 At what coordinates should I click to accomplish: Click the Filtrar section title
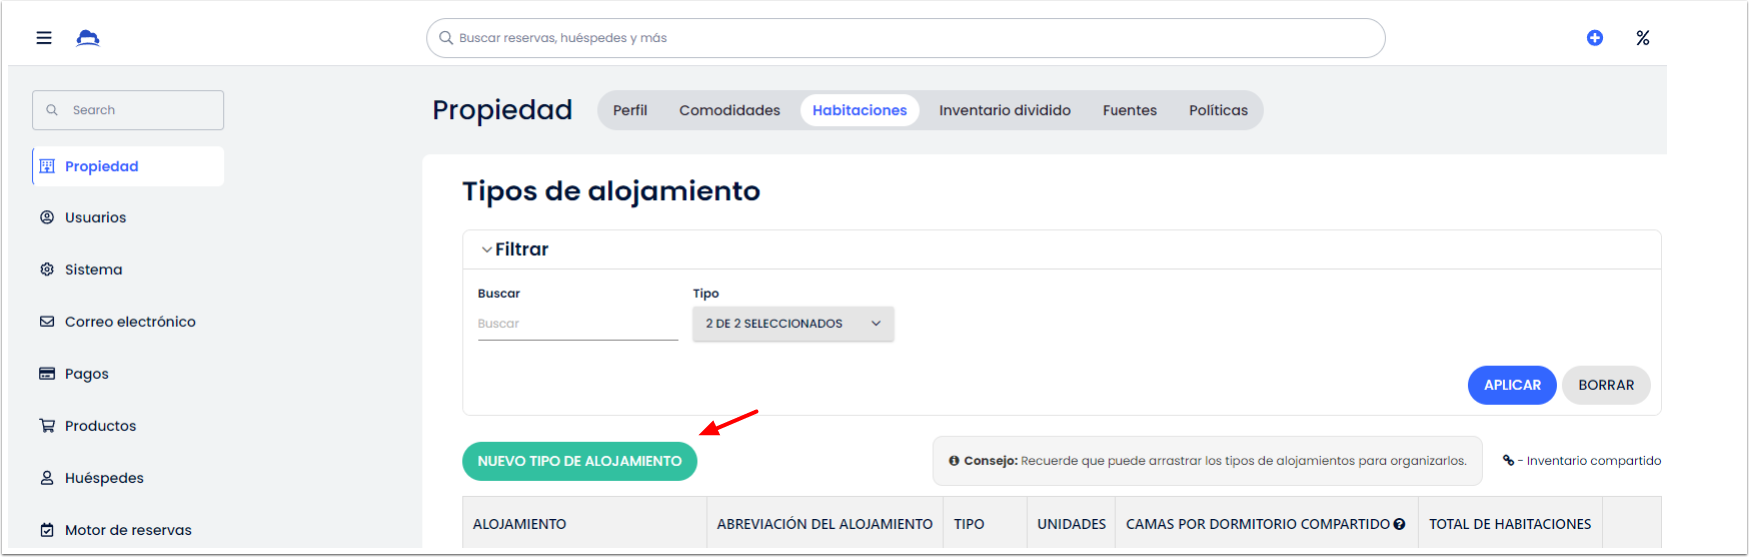click(x=522, y=250)
